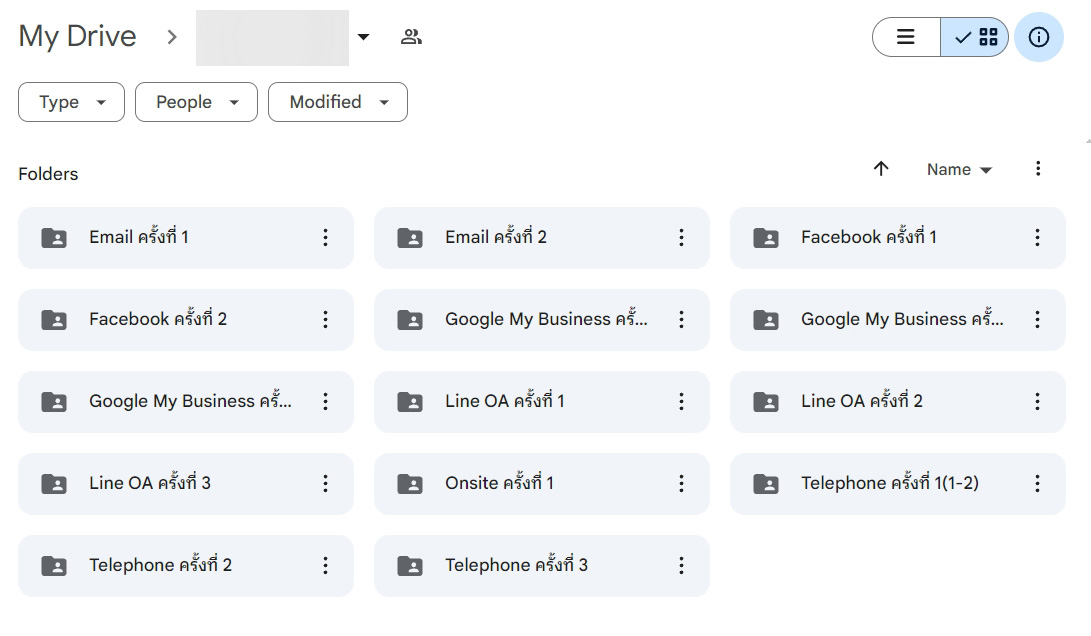Open the view details info icon

1039,37
